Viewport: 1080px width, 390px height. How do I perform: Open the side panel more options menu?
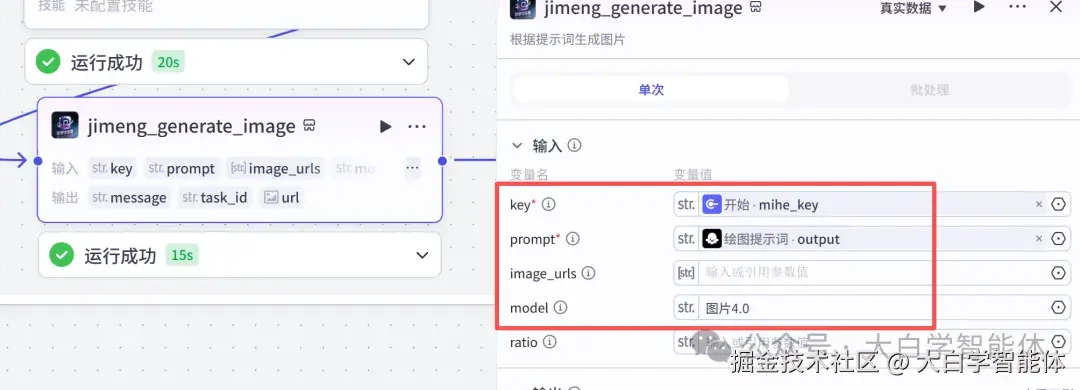point(1017,7)
